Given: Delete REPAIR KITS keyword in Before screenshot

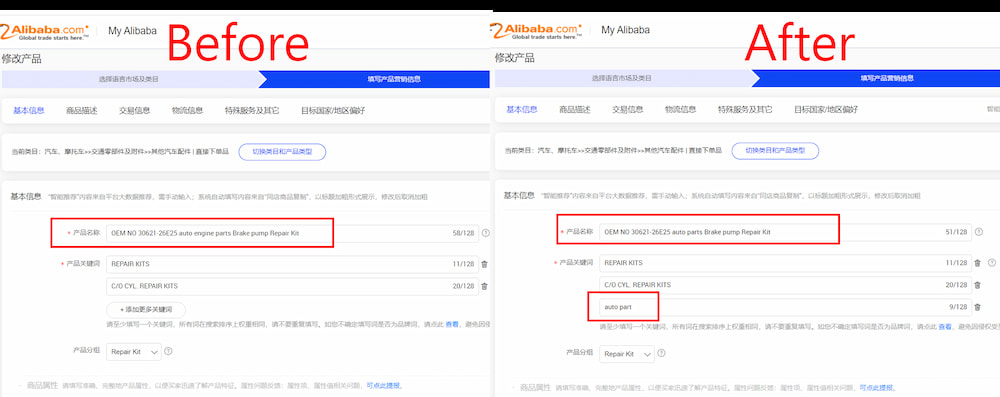Looking at the screenshot, I should (x=485, y=264).
